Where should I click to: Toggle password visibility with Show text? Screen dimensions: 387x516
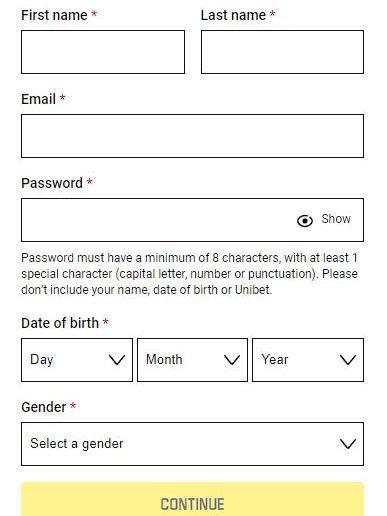336,219
